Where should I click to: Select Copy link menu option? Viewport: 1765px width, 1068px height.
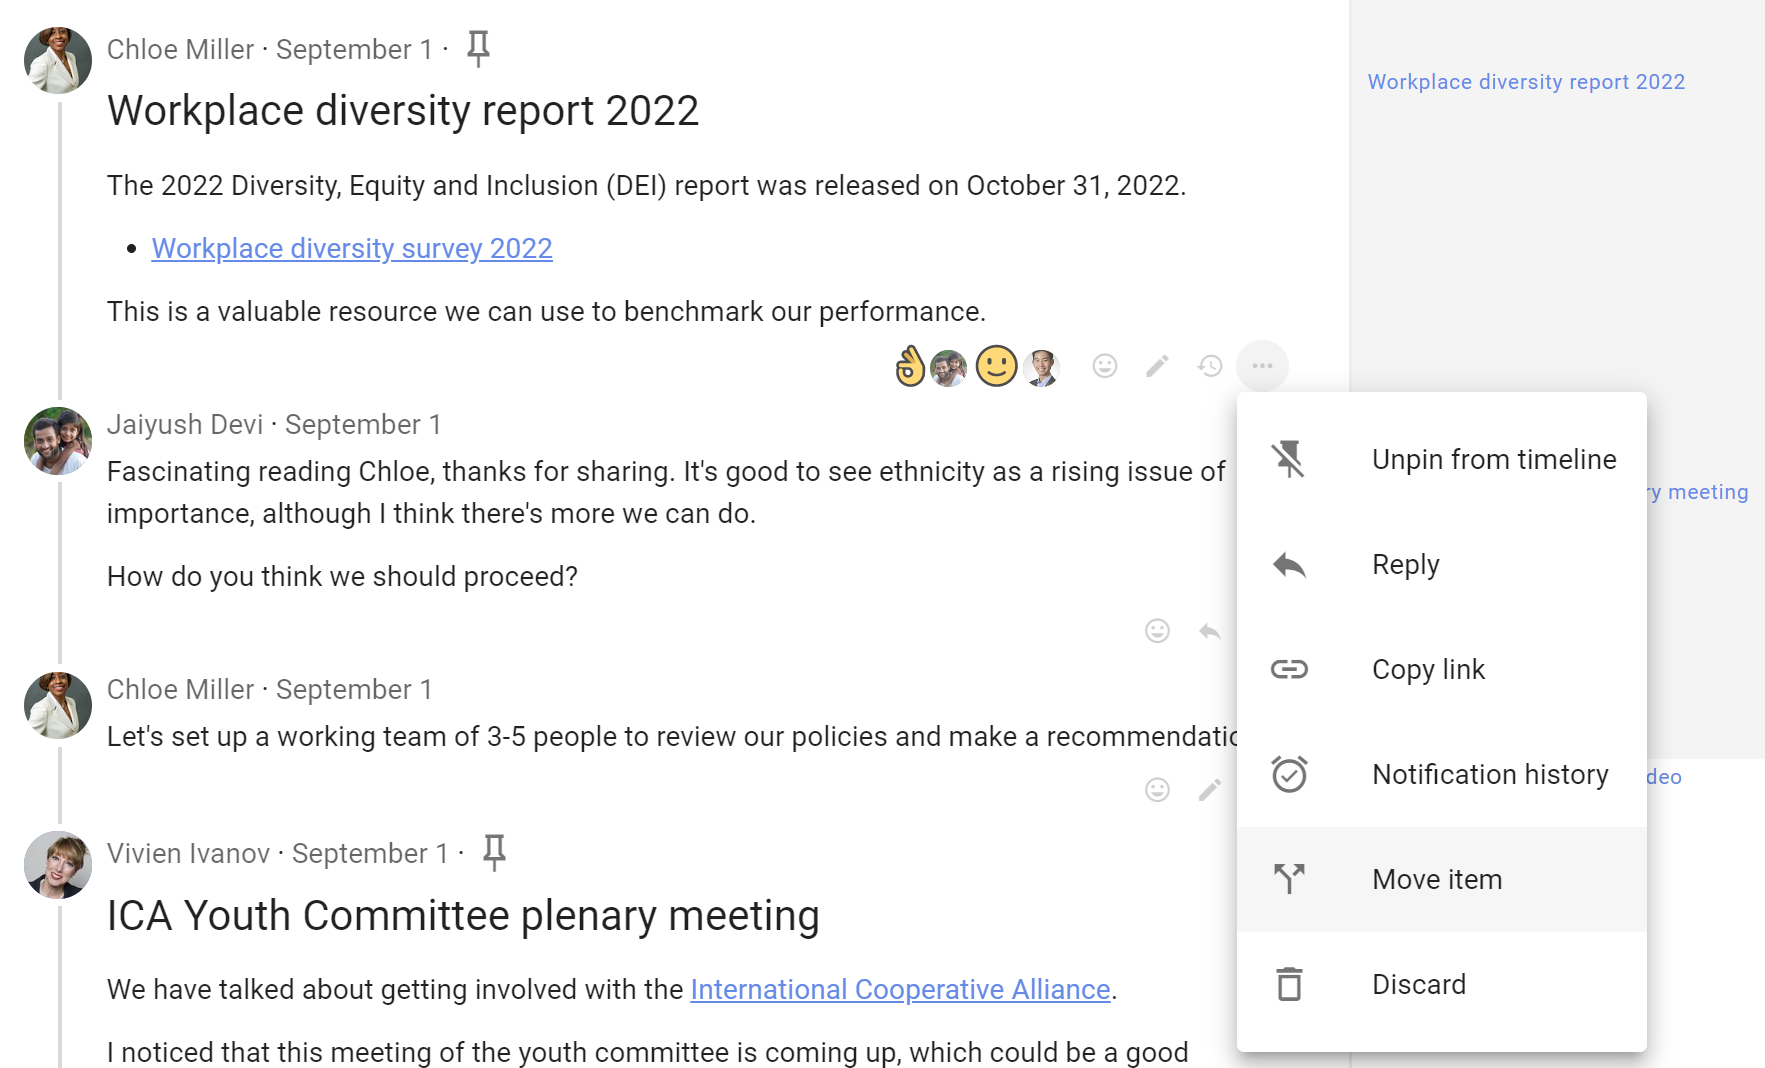(x=1441, y=669)
